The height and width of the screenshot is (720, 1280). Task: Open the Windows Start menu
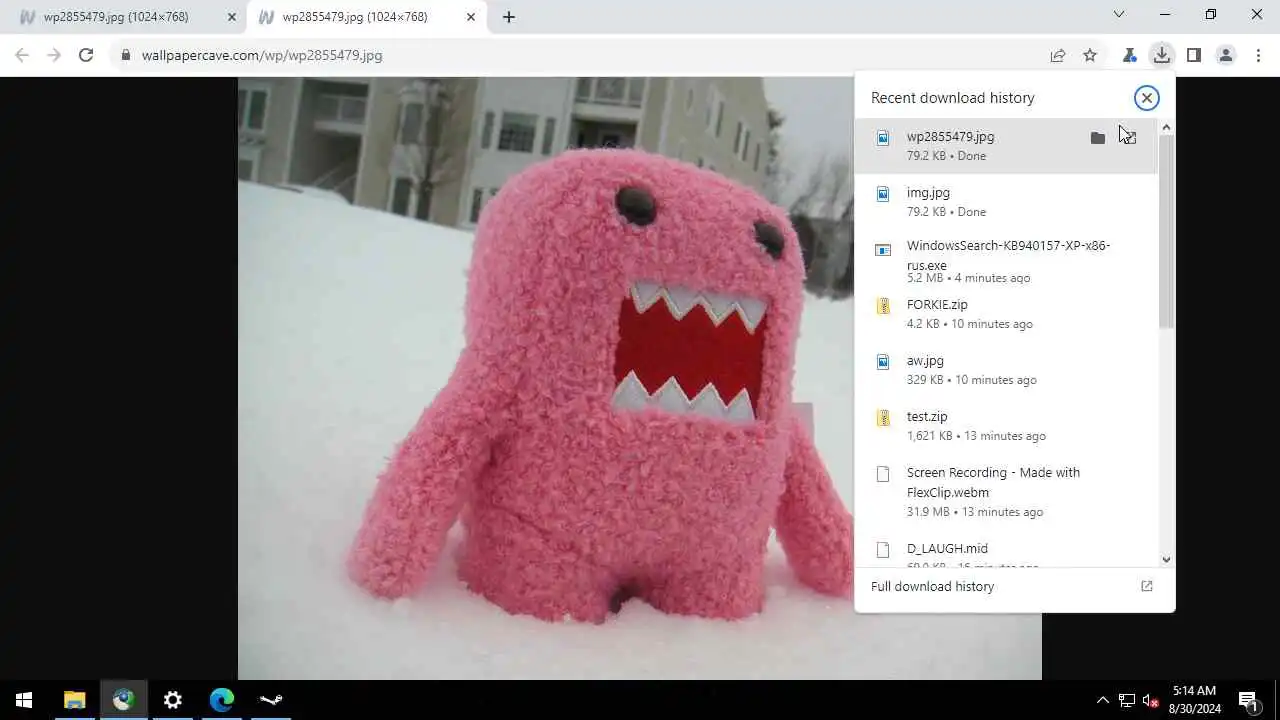click(24, 700)
